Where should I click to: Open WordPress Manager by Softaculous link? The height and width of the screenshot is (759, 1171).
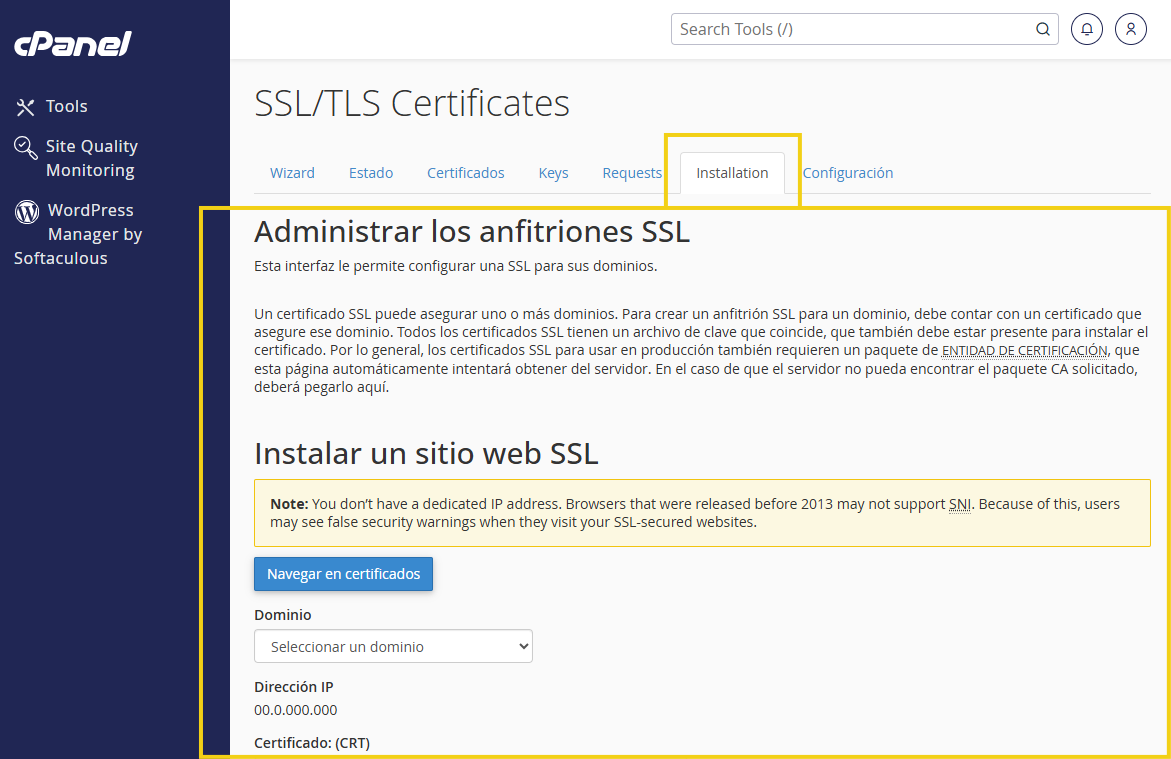tap(78, 234)
